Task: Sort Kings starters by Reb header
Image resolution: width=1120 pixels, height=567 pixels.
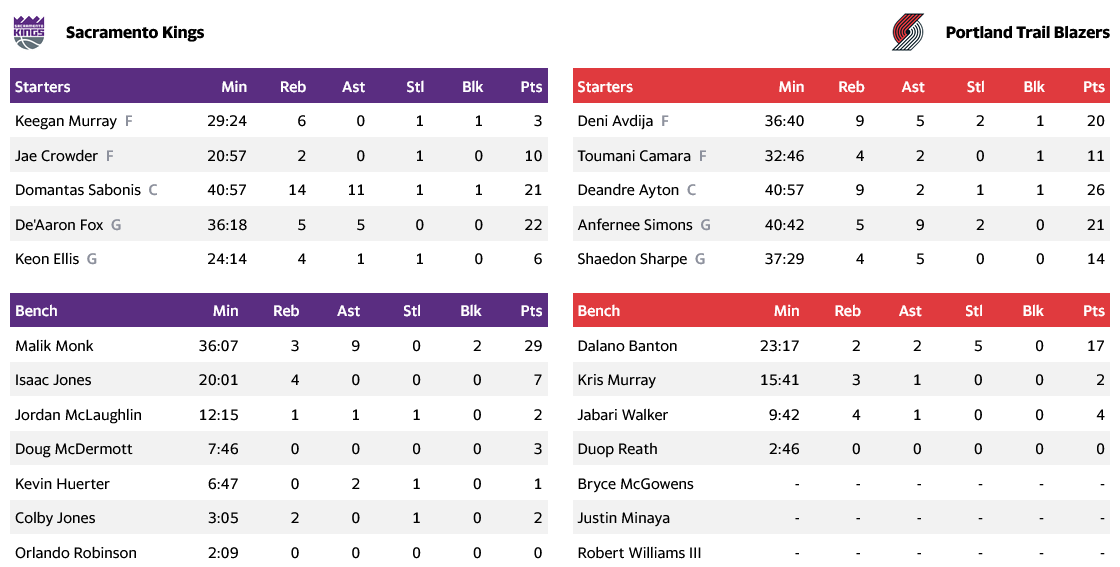Action: [293, 87]
